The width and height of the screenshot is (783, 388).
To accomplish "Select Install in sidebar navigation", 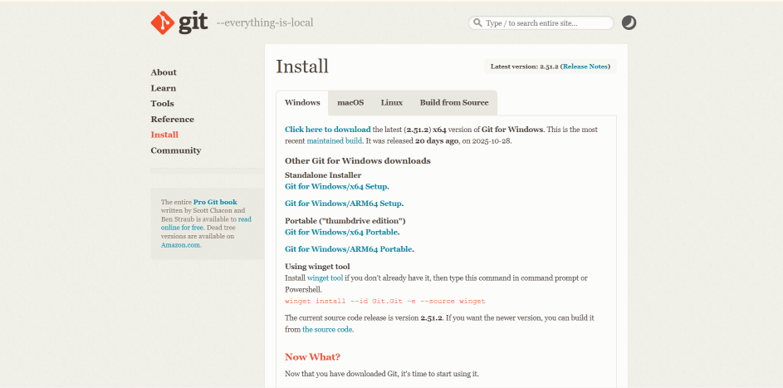I will pyautogui.click(x=164, y=135).
